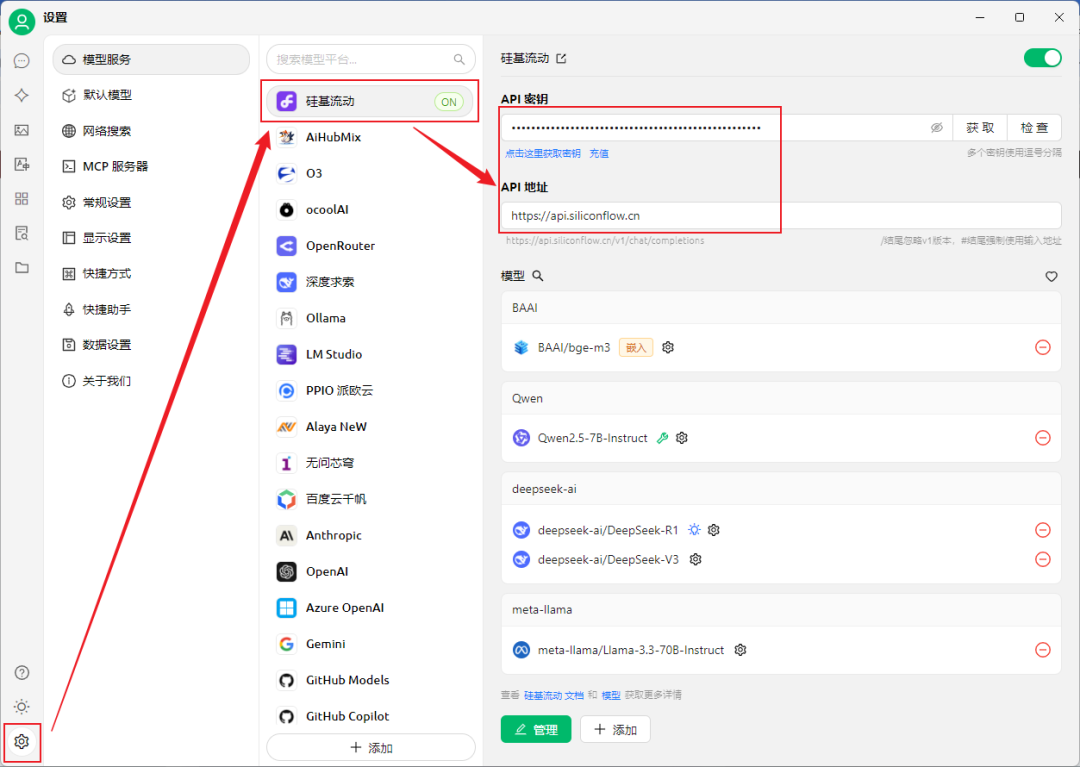Open 数据设置 settings menu

[x=151, y=345]
